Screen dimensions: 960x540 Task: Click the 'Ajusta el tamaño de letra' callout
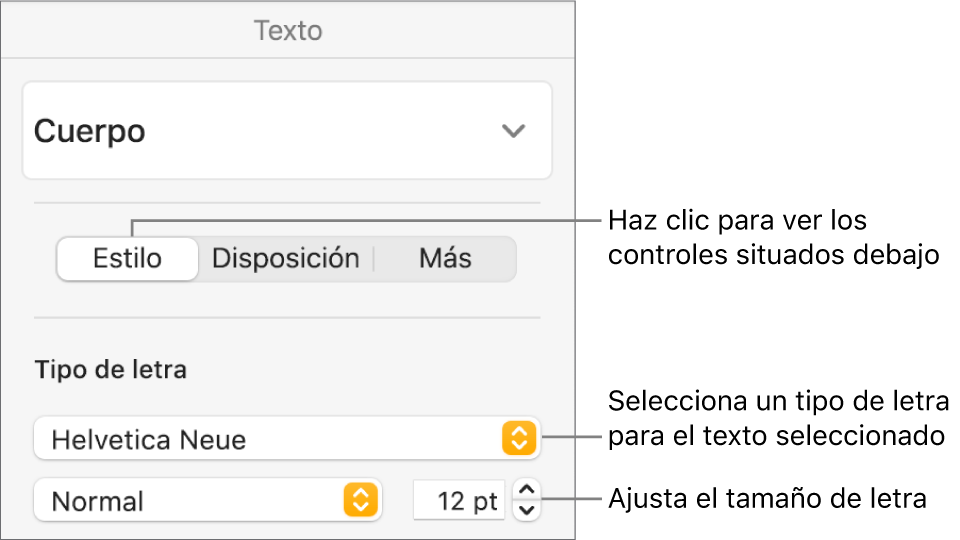pyautogui.click(x=764, y=499)
